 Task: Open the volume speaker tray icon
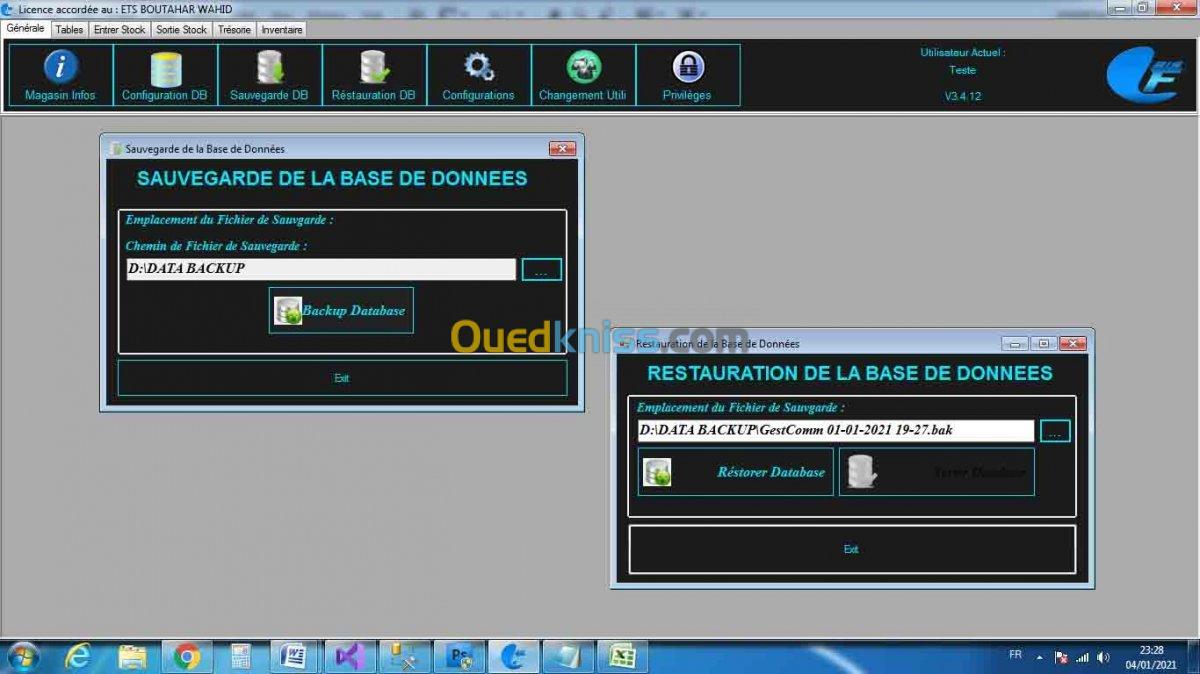pos(1103,657)
